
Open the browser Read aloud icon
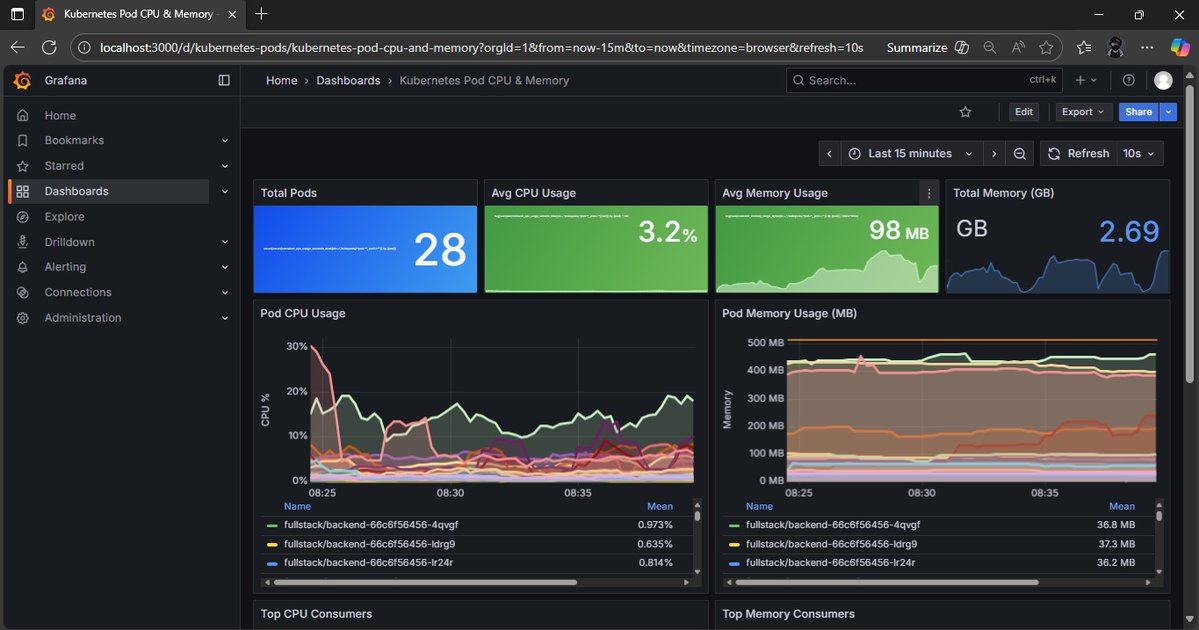tap(1018, 47)
